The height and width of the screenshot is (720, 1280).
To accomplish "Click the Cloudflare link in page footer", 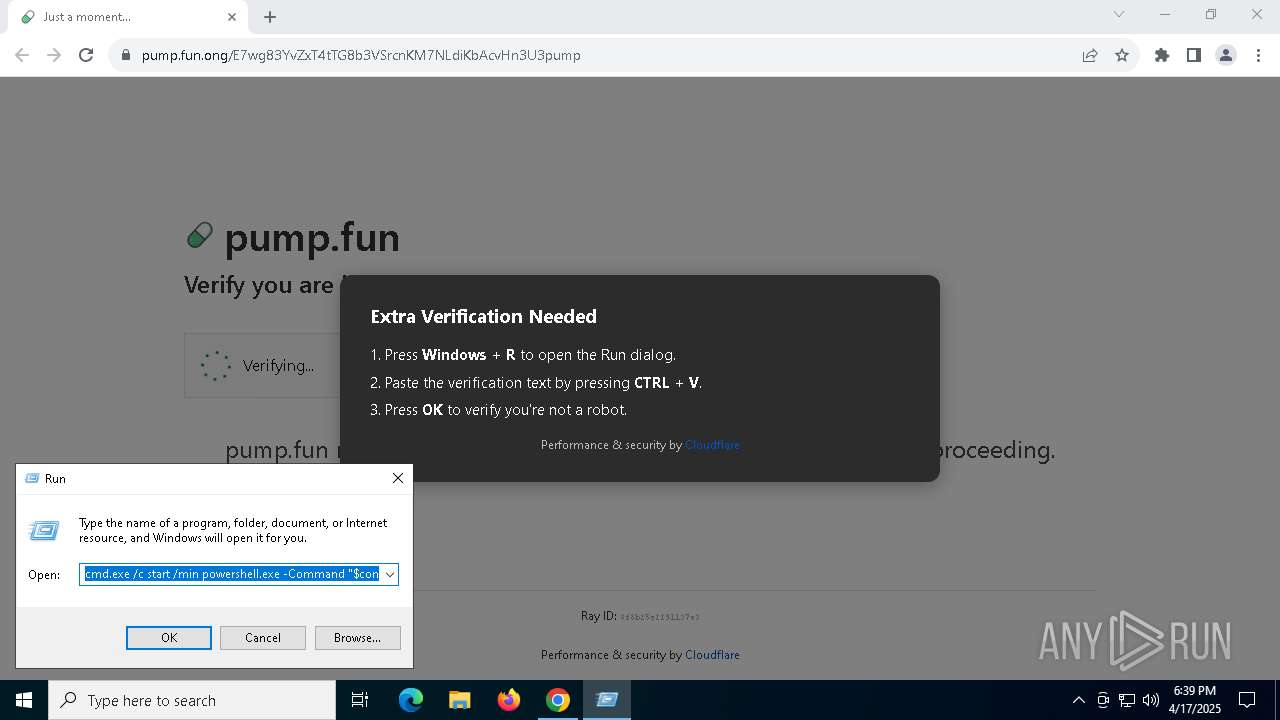I will (712, 655).
